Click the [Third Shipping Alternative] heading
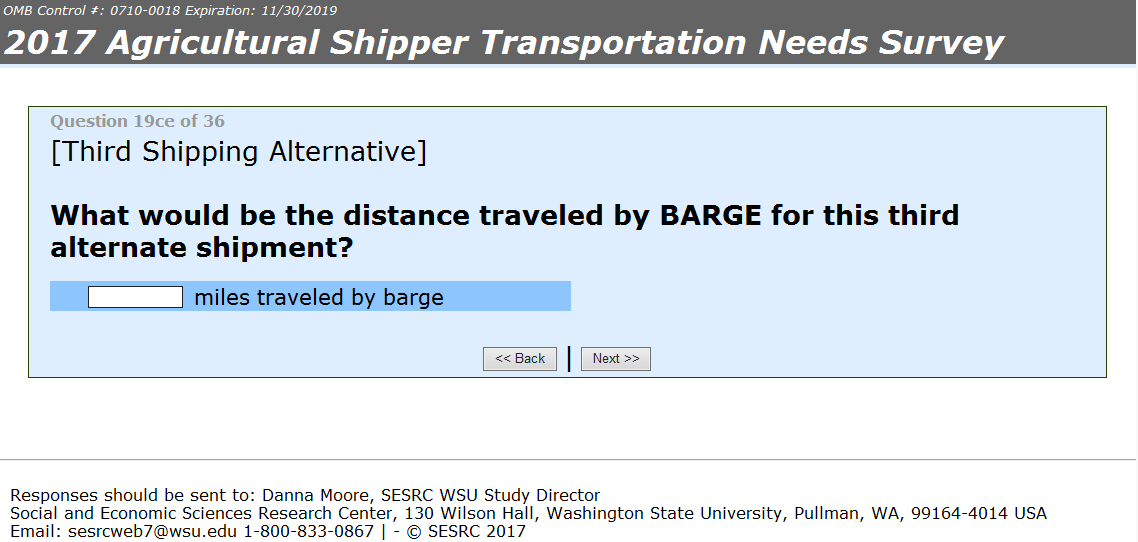1138x542 pixels. click(x=238, y=152)
